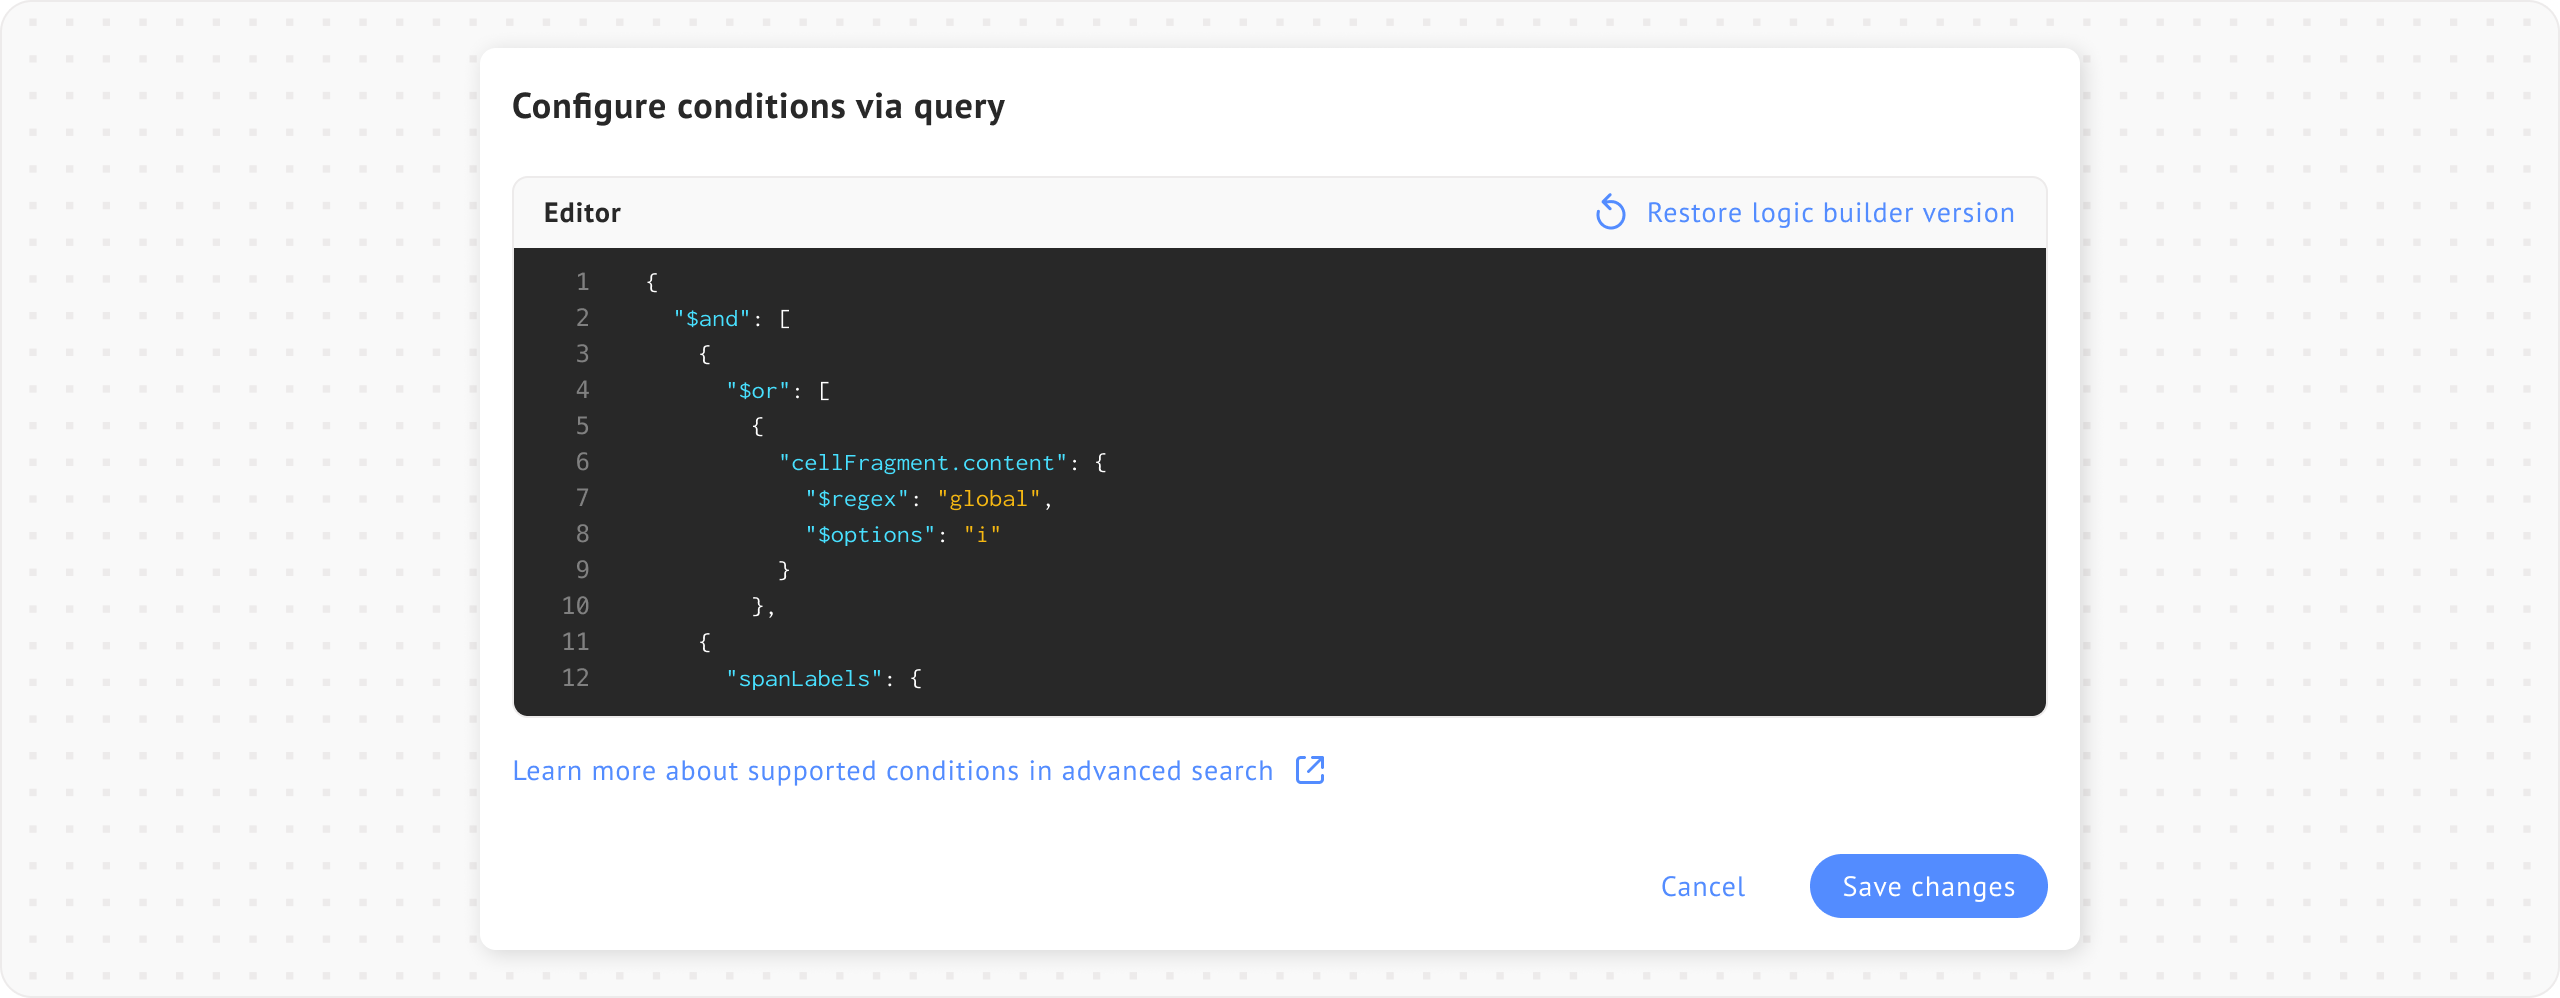Place cursor on "spanLabels" key
The image size is (2560, 998).
point(804,679)
